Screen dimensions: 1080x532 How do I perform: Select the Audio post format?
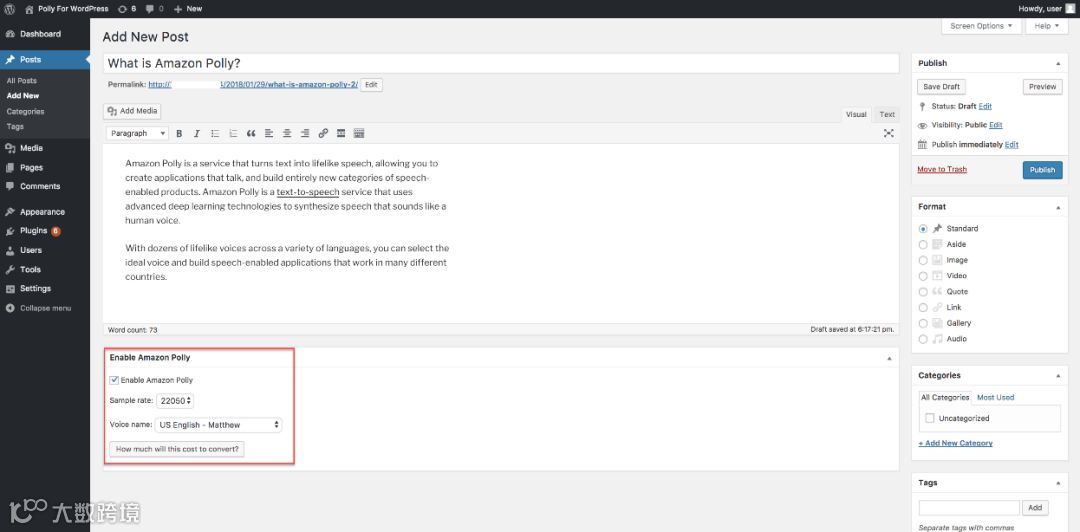pos(923,339)
